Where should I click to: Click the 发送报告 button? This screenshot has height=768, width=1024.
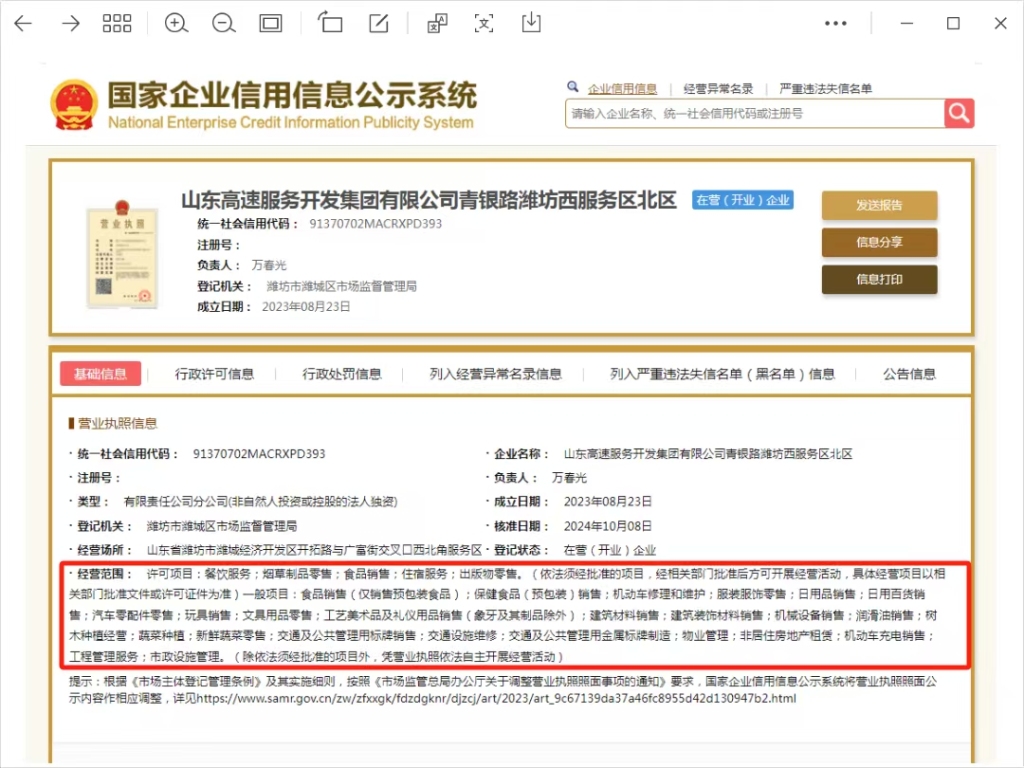pyautogui.click(x=879, y=205)
